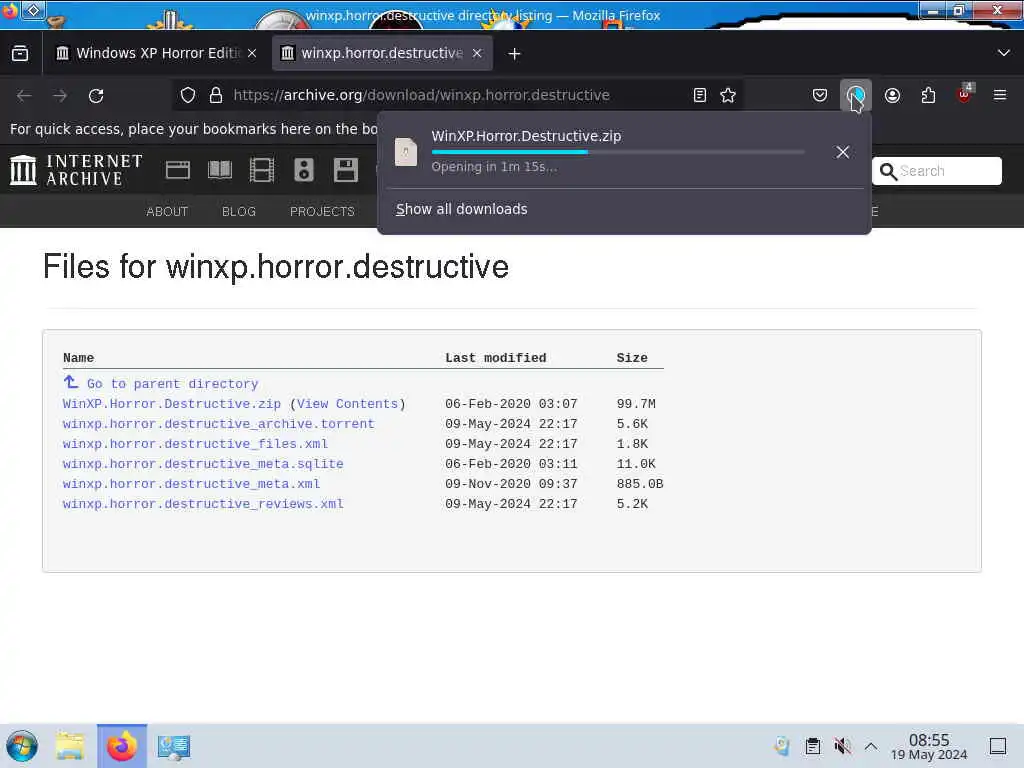Unmute the volume tray icon
The height and width of the screenshot is (768, 1024).
[x=842, y=746]
